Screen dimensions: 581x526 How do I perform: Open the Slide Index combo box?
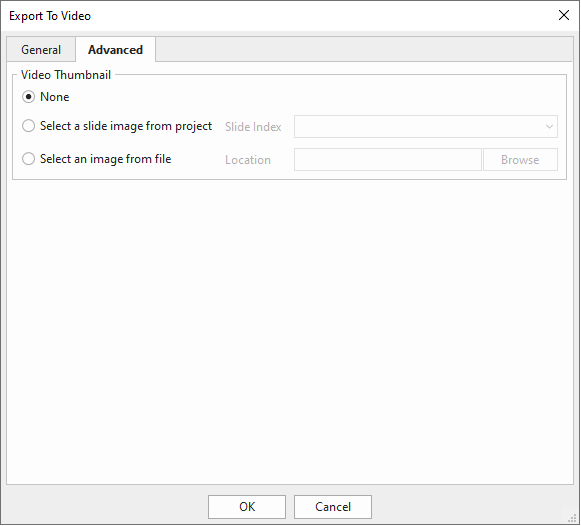[x=426, y=127]
